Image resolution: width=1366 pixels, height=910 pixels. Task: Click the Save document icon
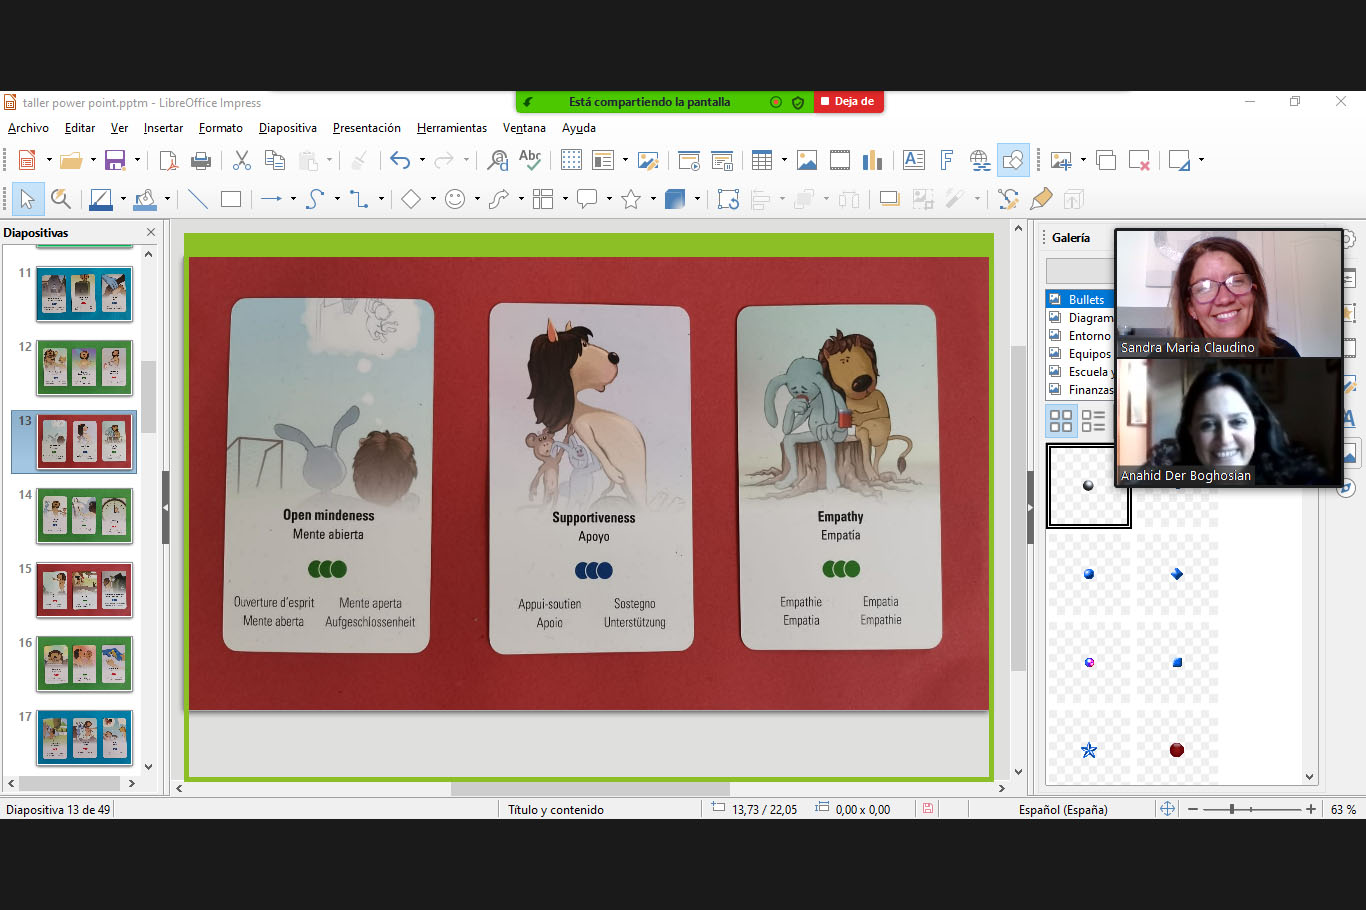coord(115,160)
